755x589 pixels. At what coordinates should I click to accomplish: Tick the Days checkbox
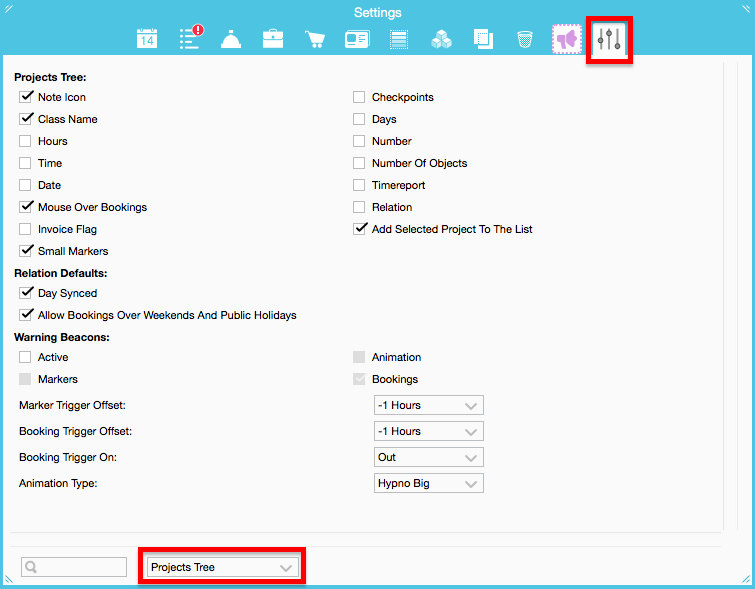point(359,119)
